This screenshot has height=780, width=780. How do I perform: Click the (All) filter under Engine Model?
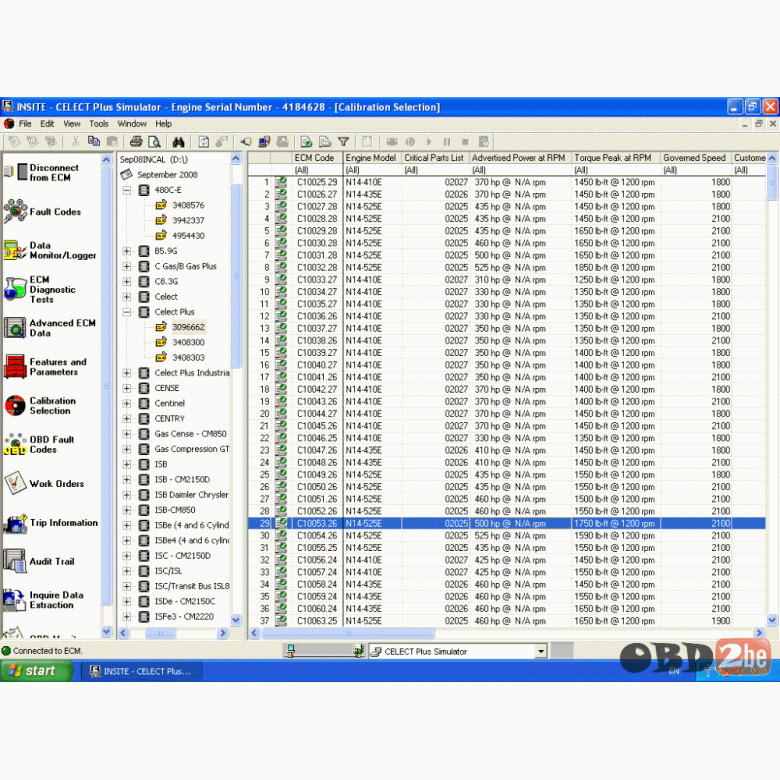(372, 170)
